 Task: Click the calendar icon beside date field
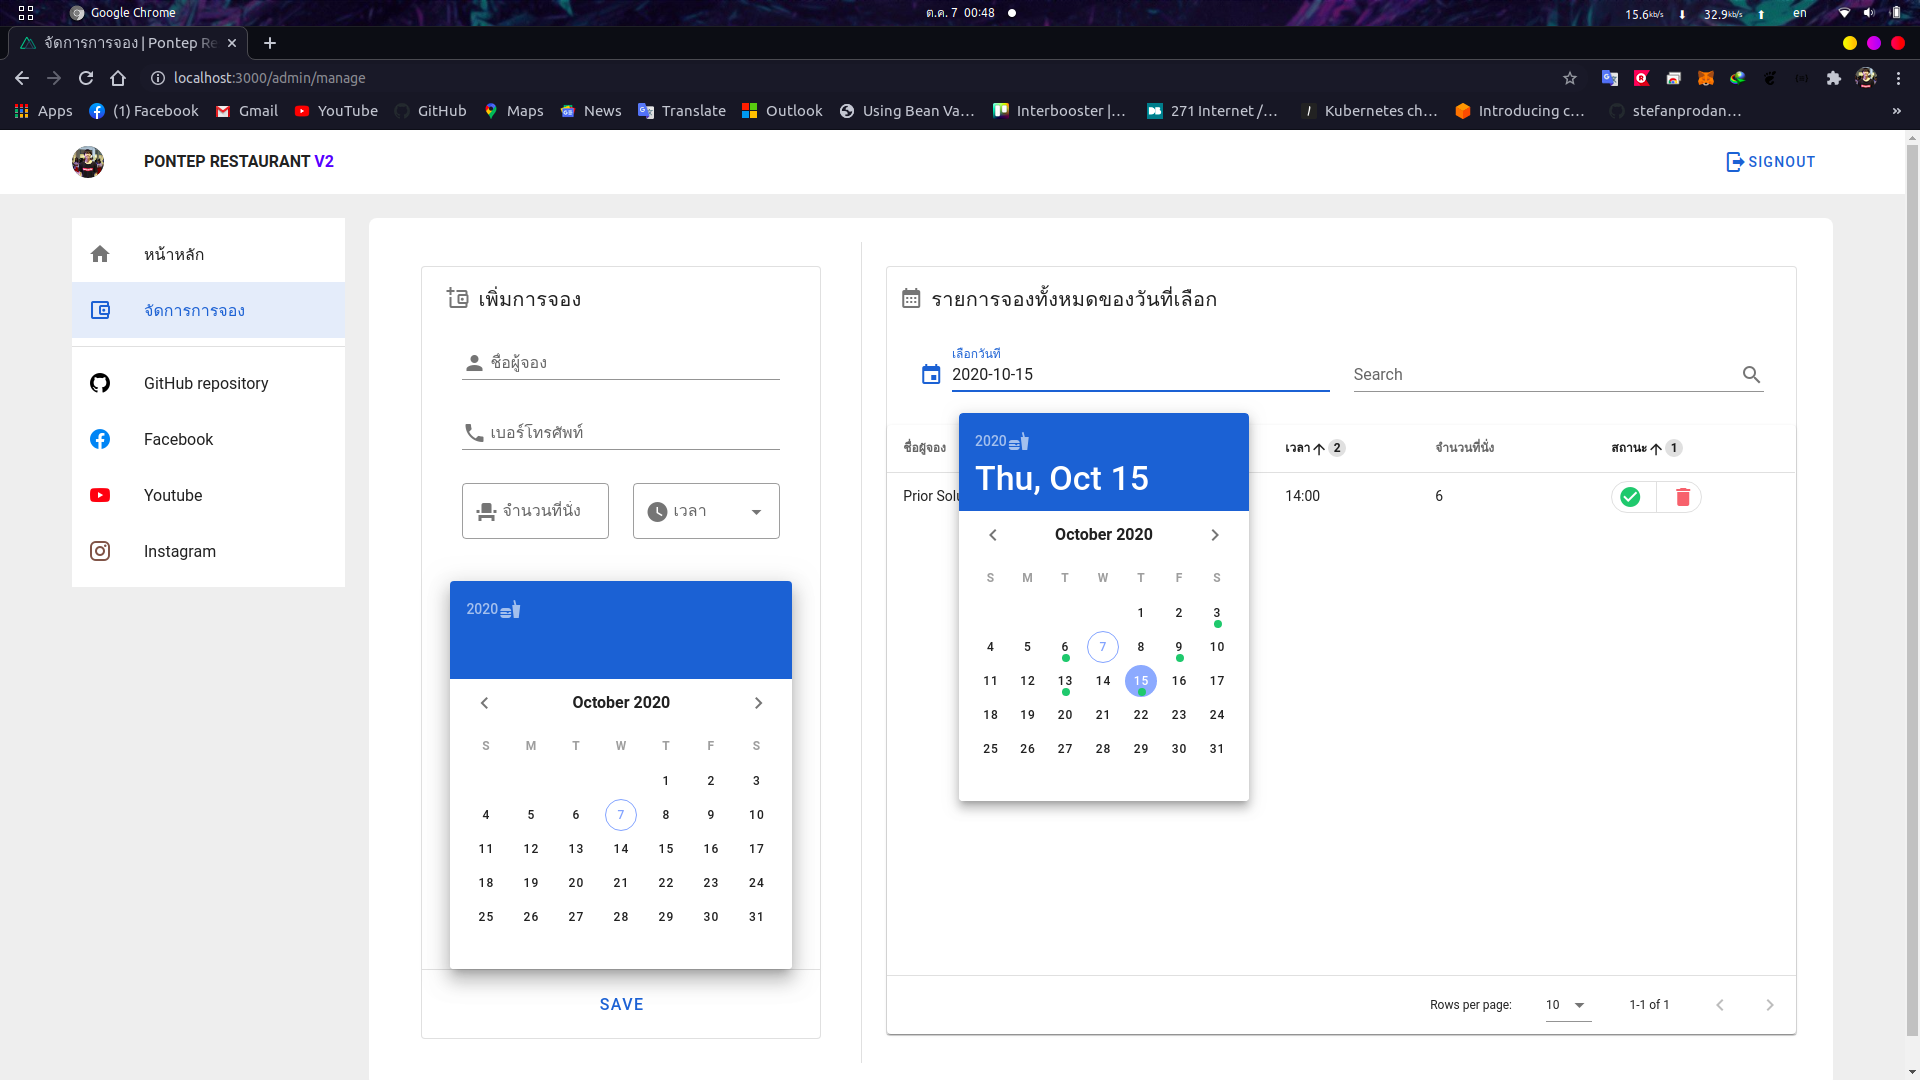coord(931,374)
